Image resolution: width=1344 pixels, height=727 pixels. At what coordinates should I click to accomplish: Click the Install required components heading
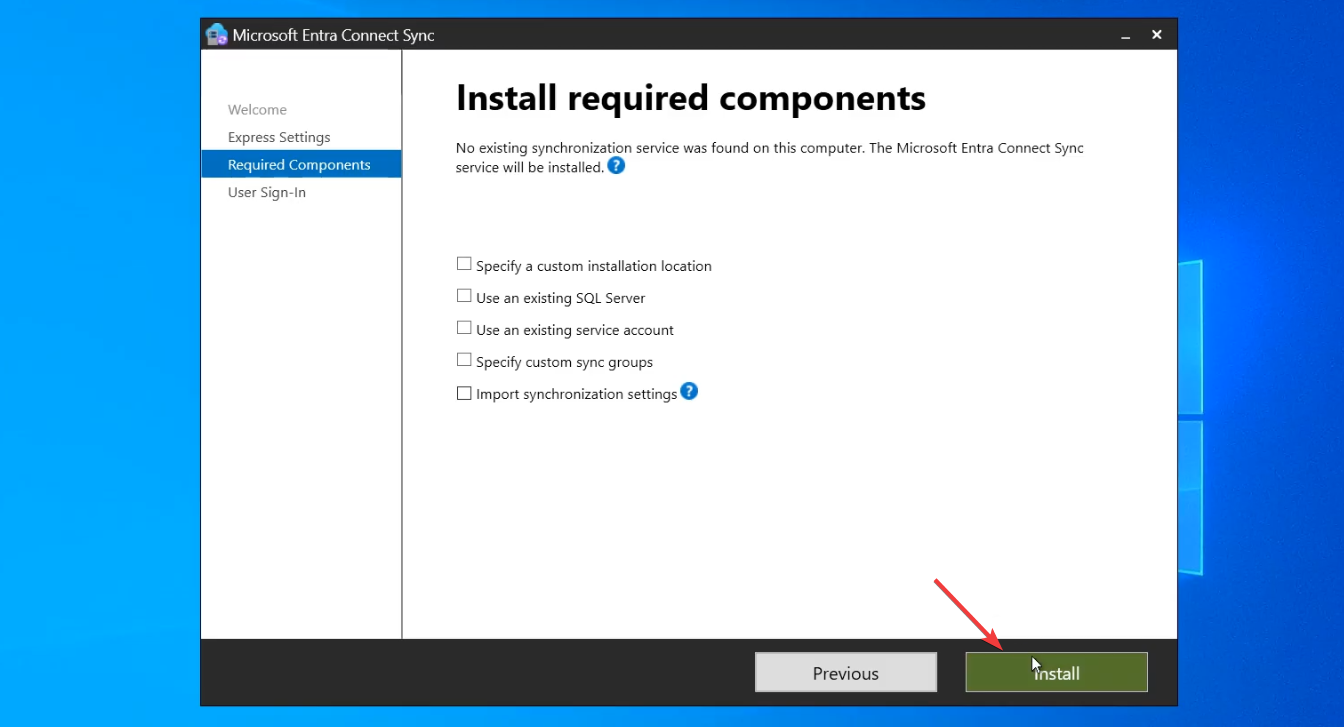coord(691,99)
